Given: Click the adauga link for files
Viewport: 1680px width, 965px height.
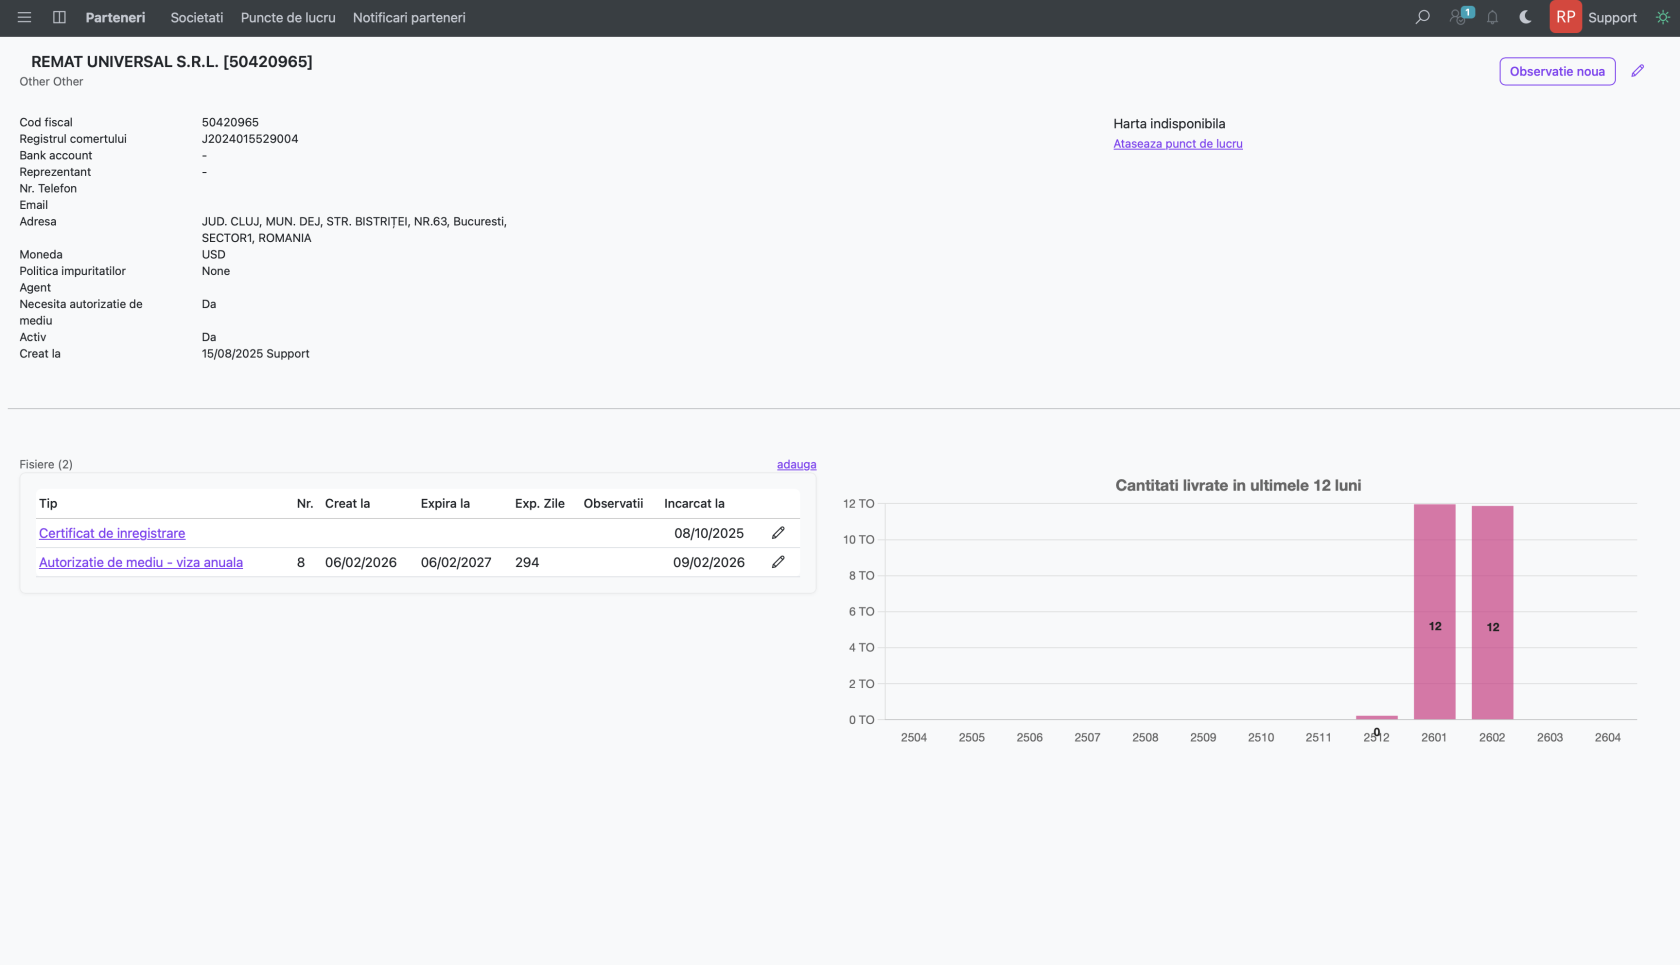Looking at the screenshot, I should click(796, 464).
